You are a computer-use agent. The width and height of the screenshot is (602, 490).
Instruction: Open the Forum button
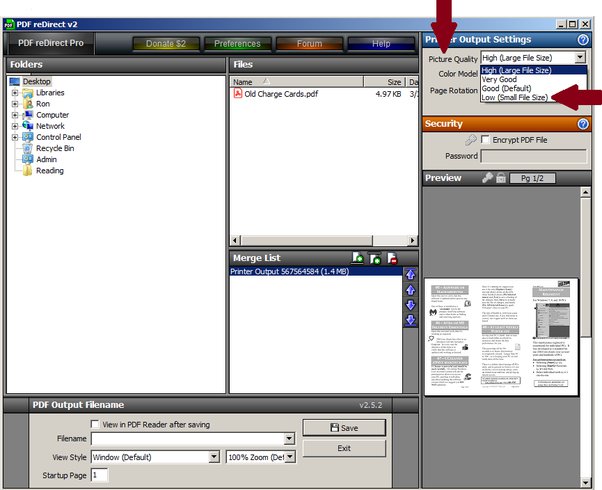point(309,44)
